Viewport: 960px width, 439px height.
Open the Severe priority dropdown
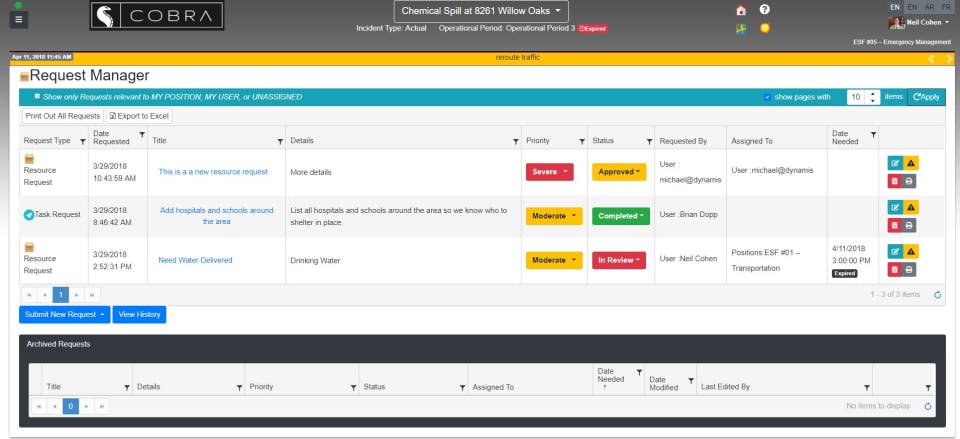(549, 172)
